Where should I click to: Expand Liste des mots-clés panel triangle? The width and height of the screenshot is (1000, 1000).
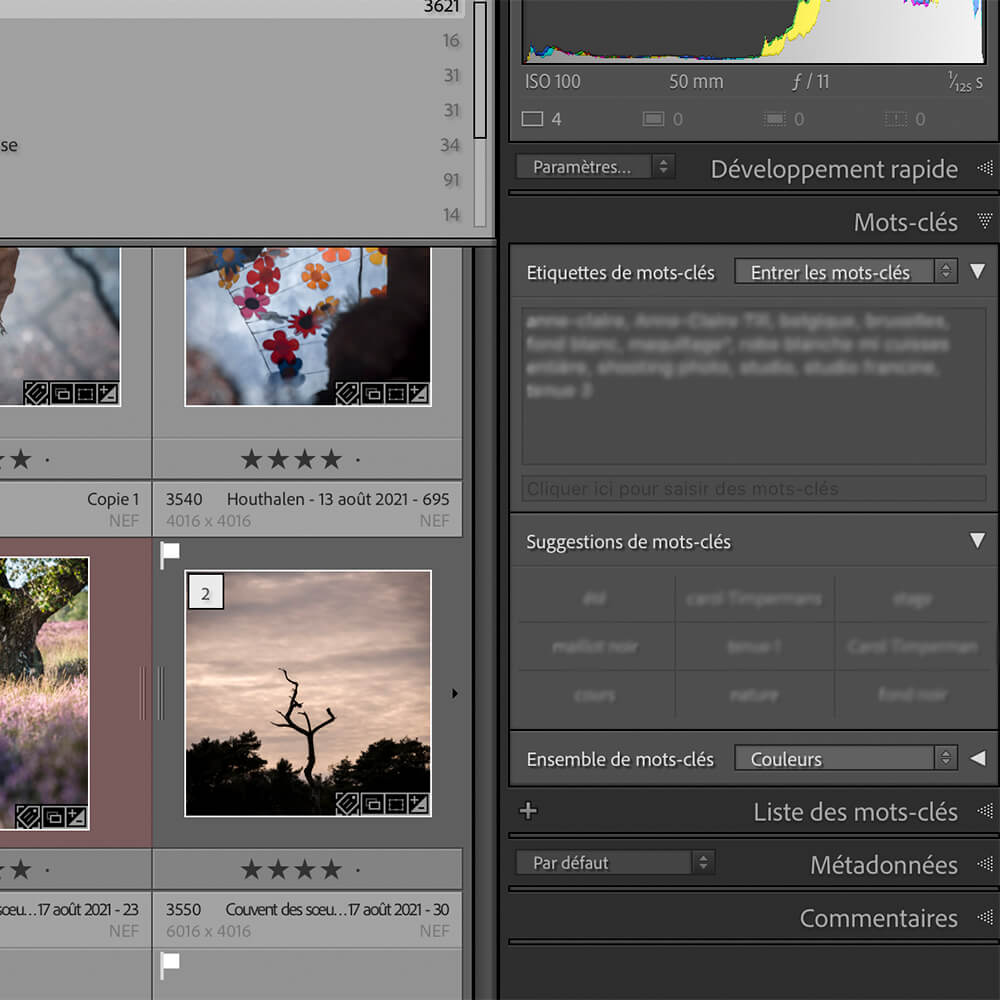click(985, 811)
